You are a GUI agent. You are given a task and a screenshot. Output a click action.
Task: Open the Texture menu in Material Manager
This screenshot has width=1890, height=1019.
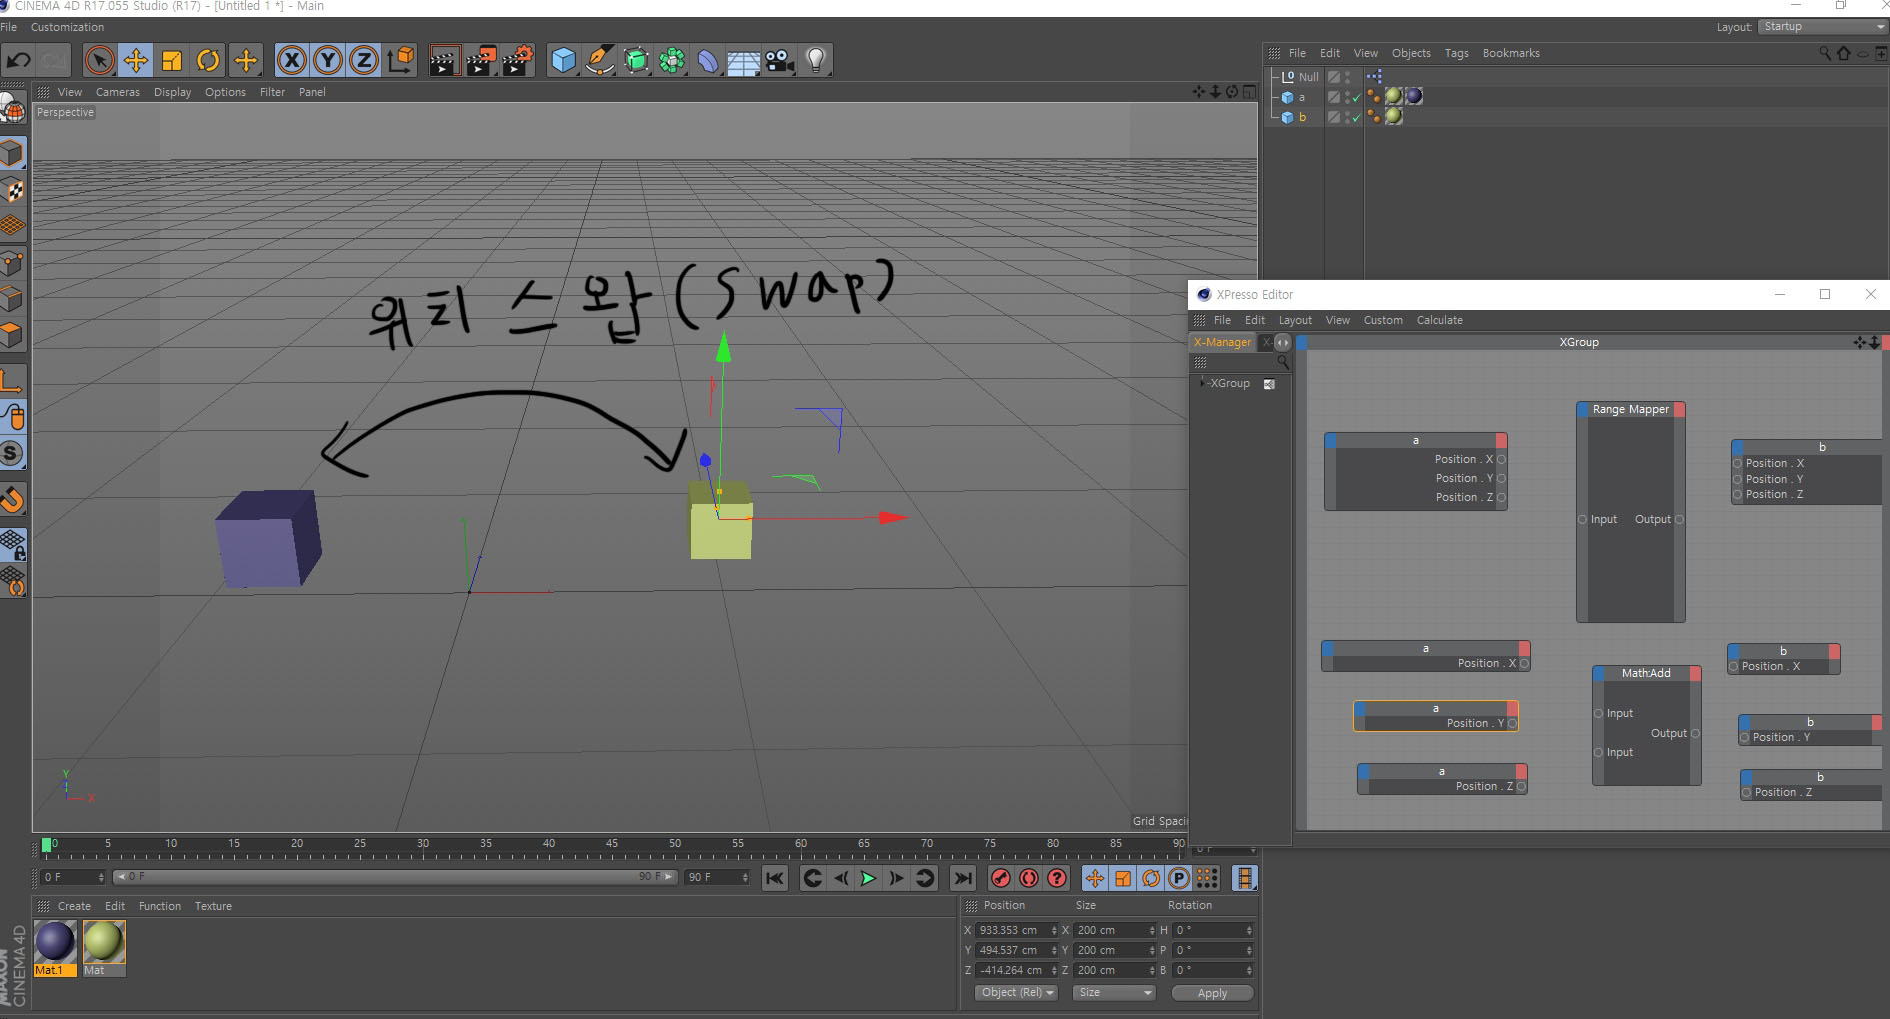tap(213, 906)
